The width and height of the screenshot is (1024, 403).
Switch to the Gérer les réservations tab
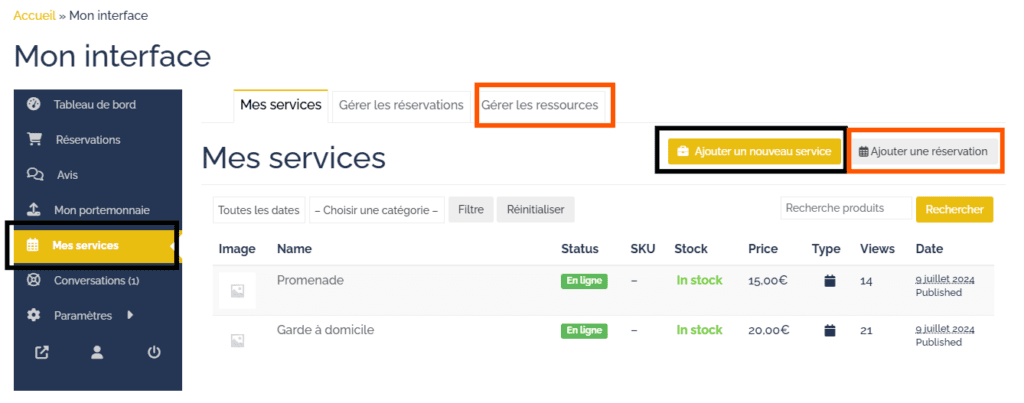[401, 105]
